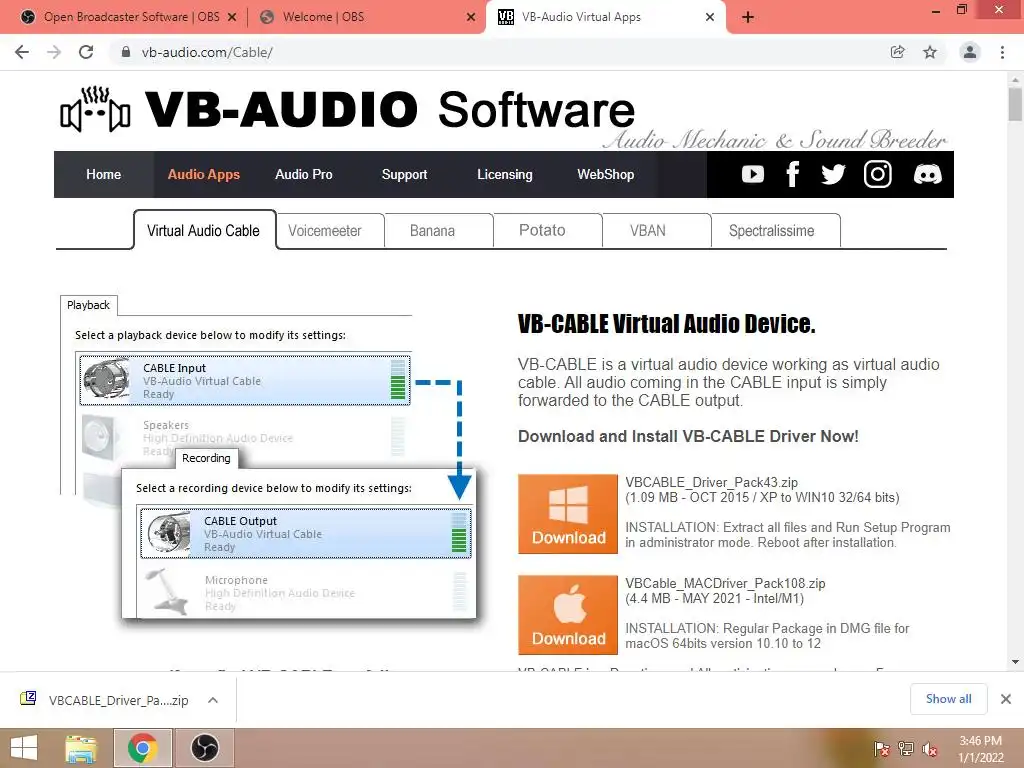
Task: Click the VB-Audio speaker logo
Action: pos(95,109)
